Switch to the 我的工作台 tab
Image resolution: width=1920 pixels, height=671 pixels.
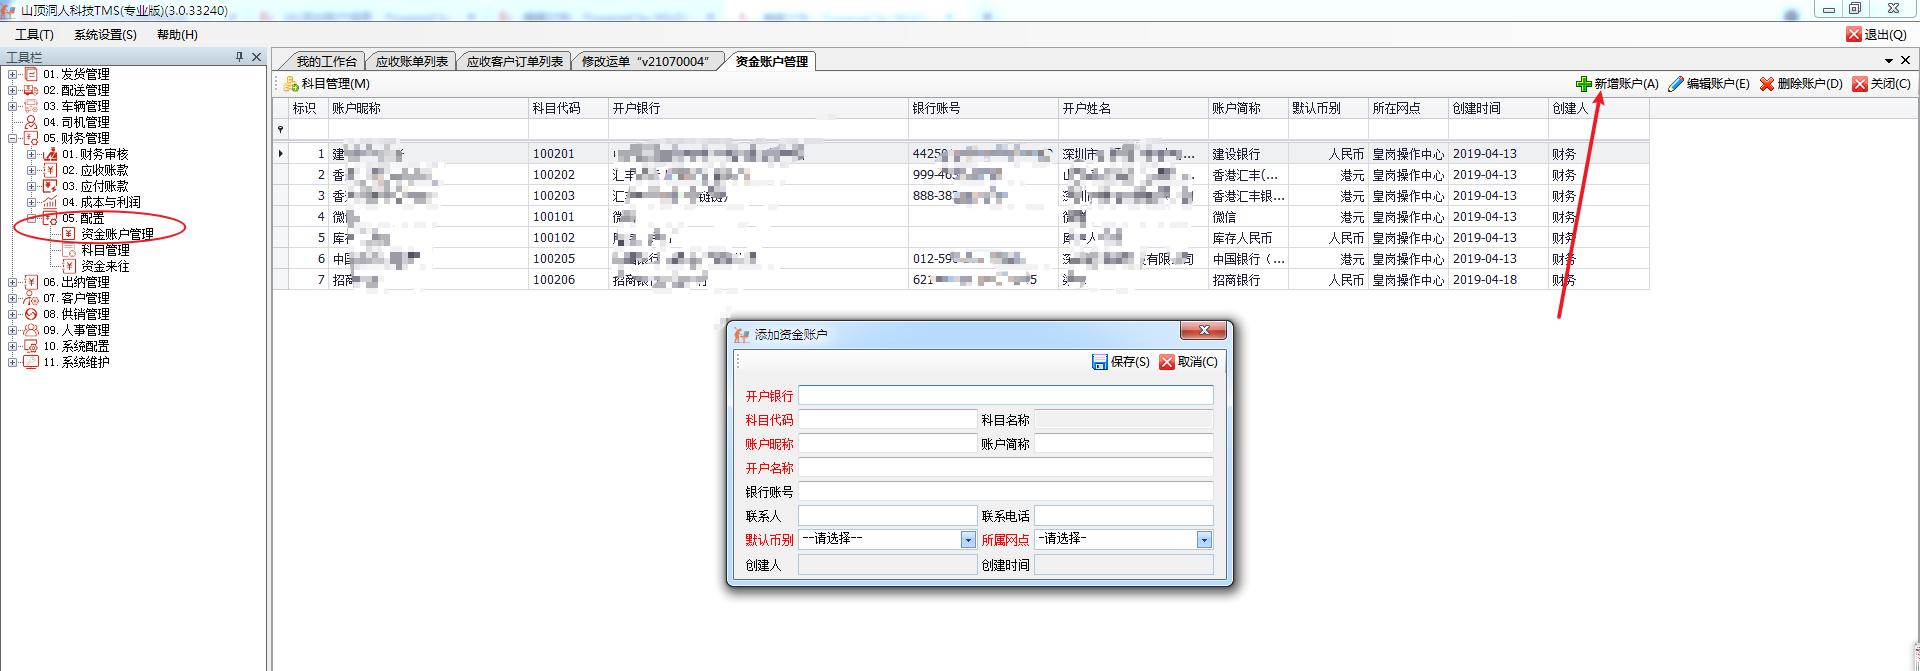point(325,62)
